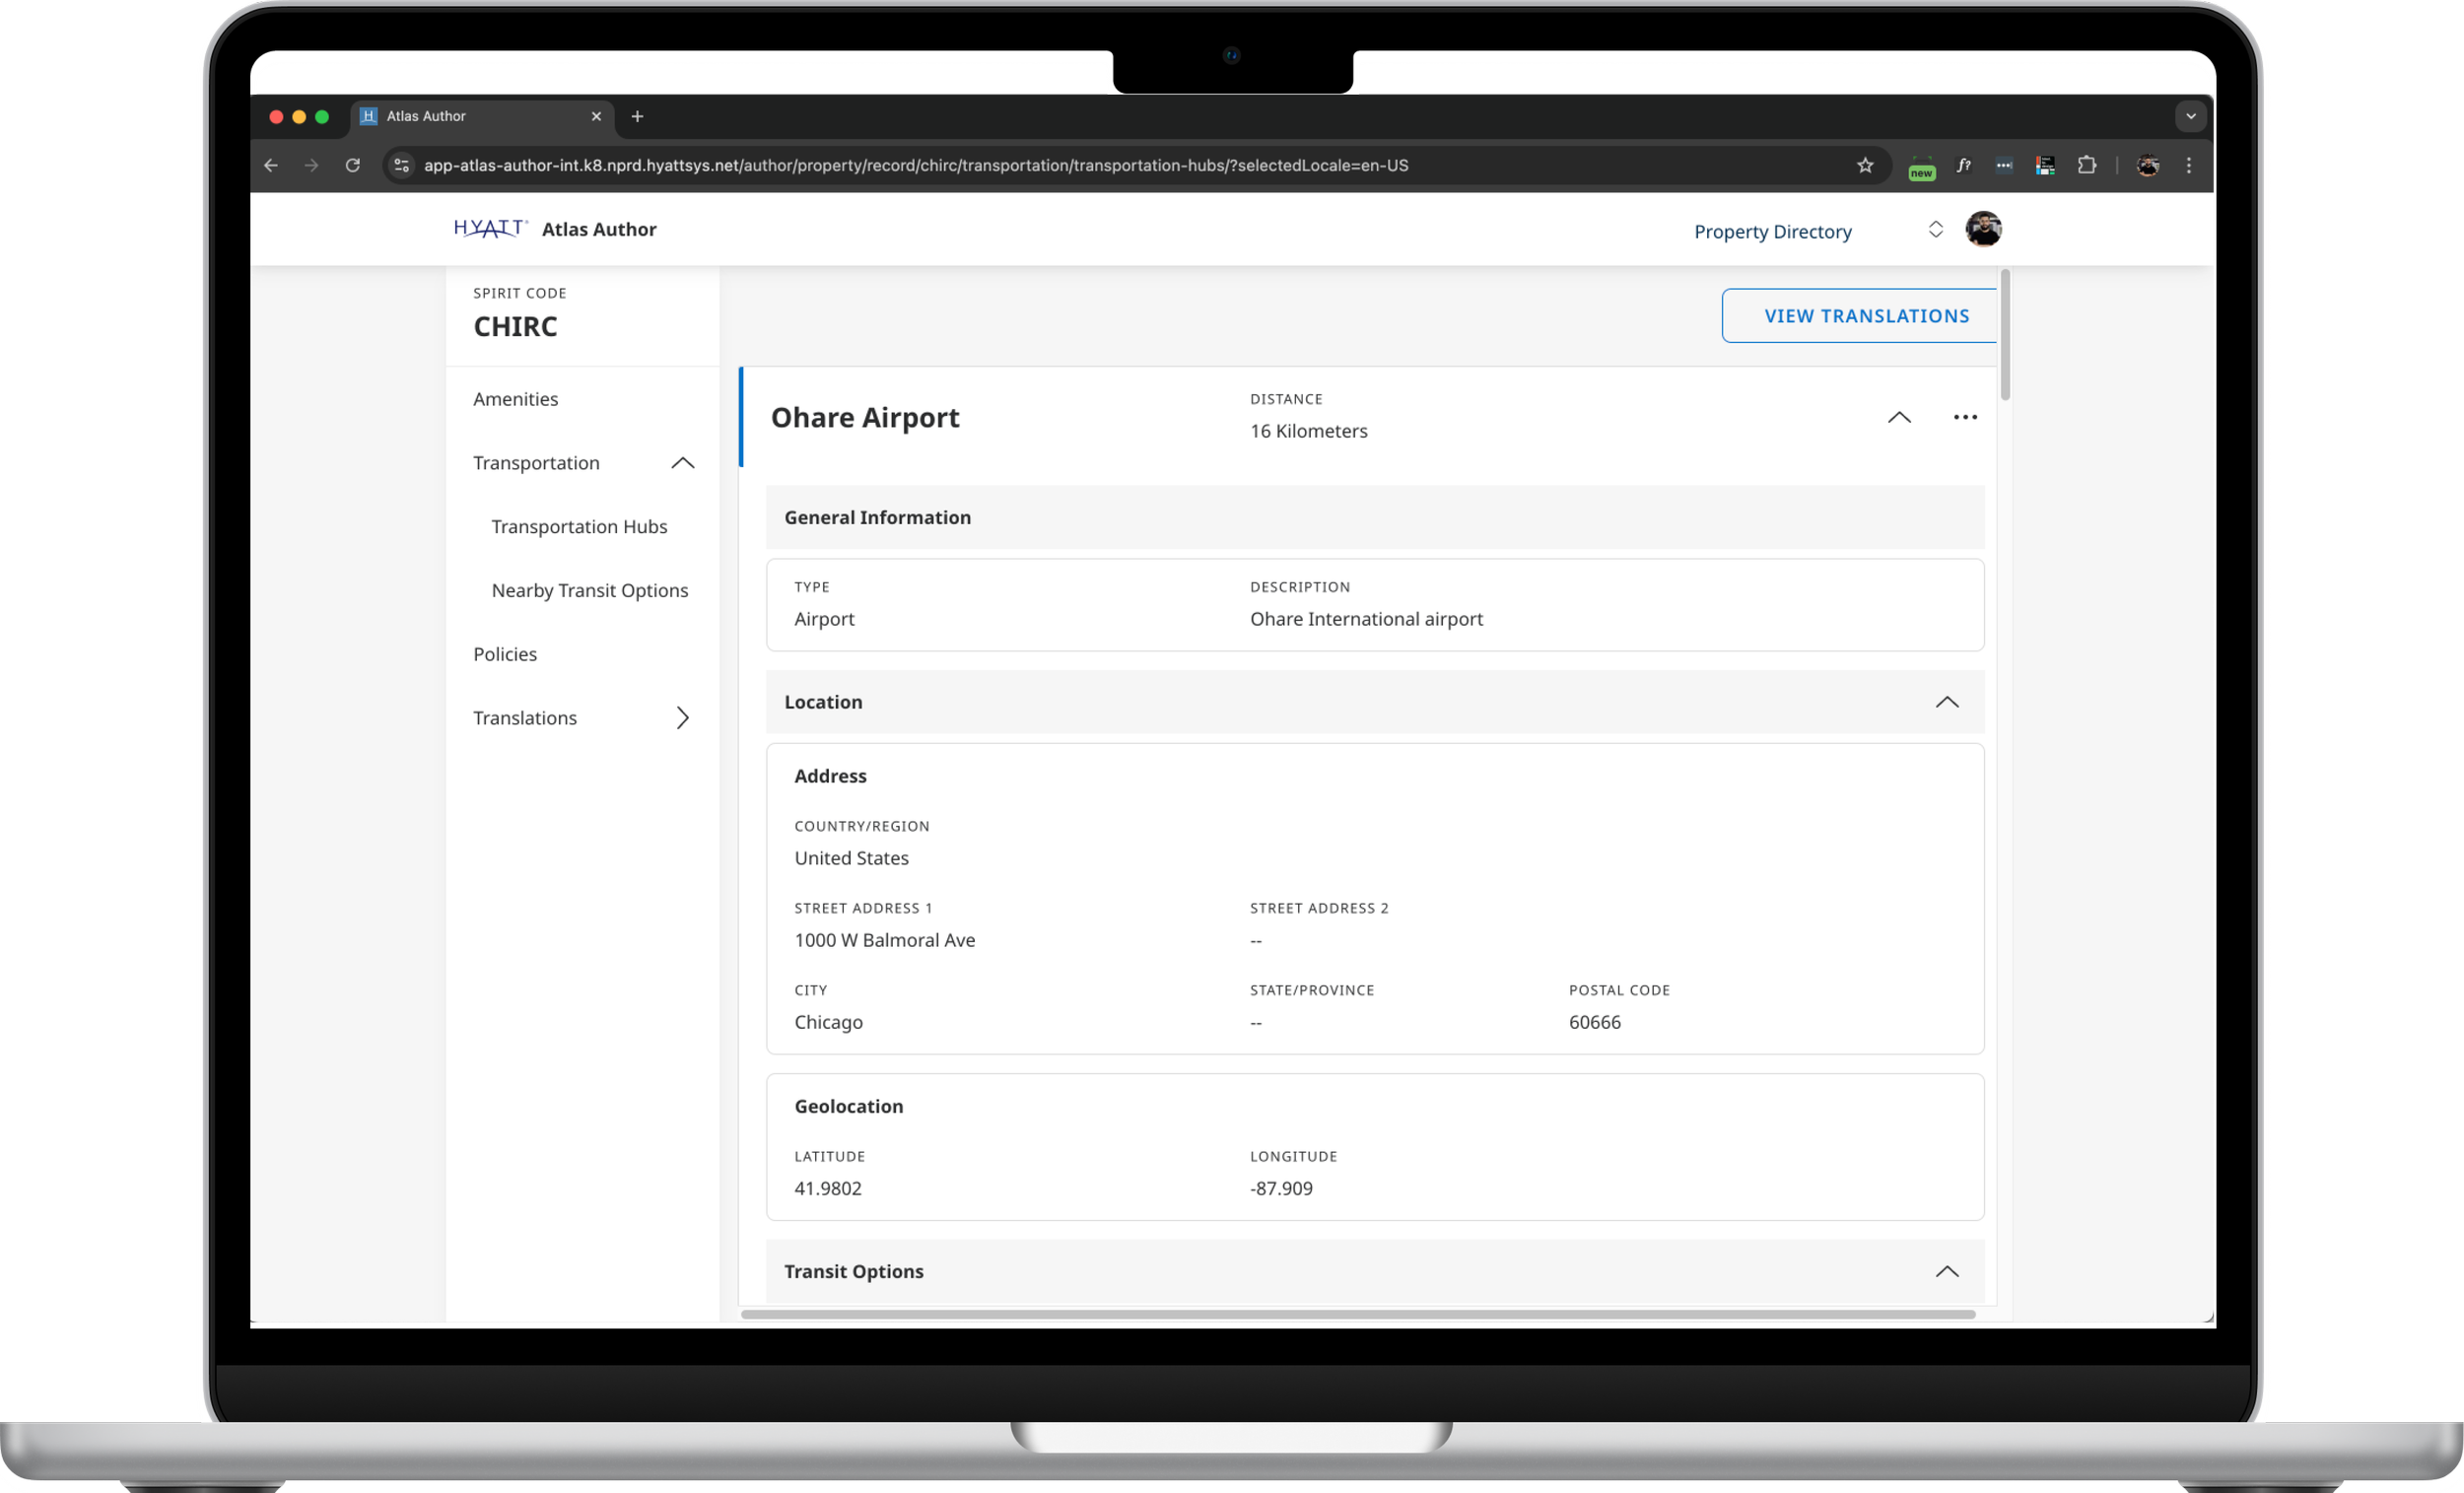Open the user profile avatar
The image size is (2464, 1493).
(x=1982, y=229)
